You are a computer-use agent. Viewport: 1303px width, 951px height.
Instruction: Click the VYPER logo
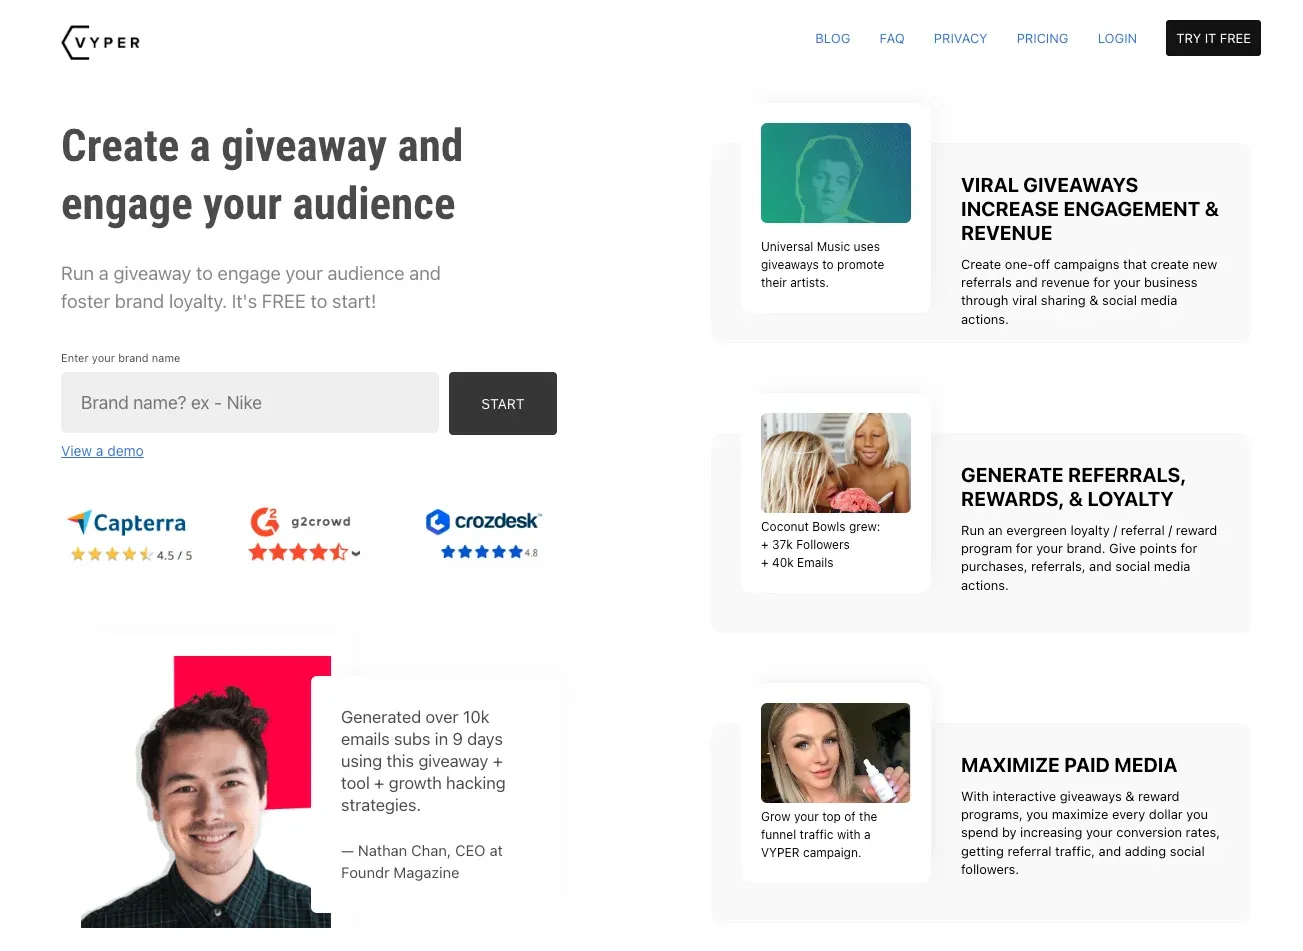click(x=101, y=42)
